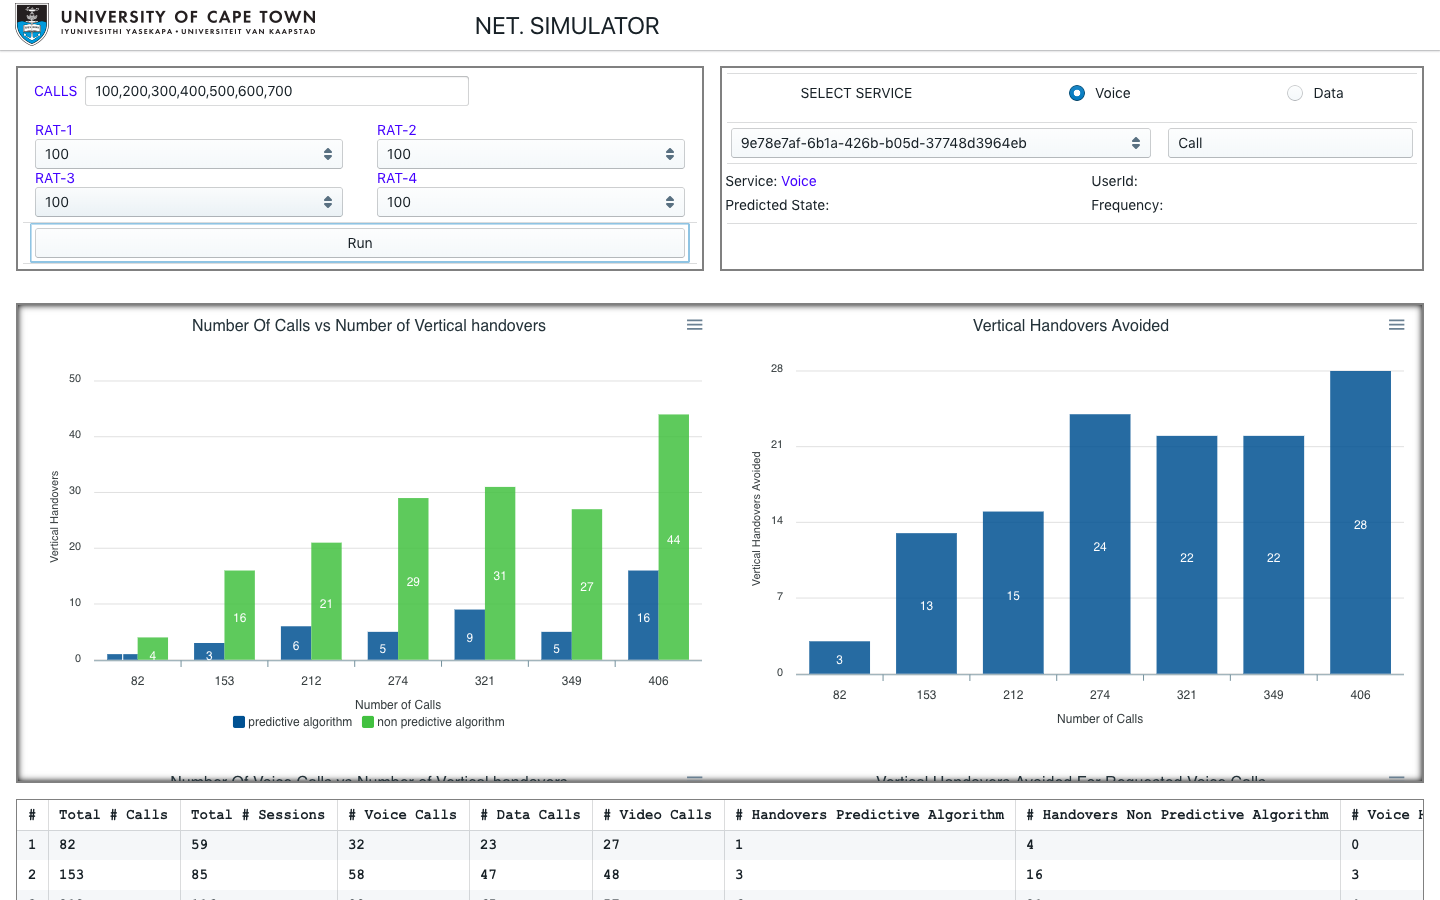The height and width of the screenshot is (900, 1440).
Task: Click the # Voice Calls column header
Action: pos(402,815)
